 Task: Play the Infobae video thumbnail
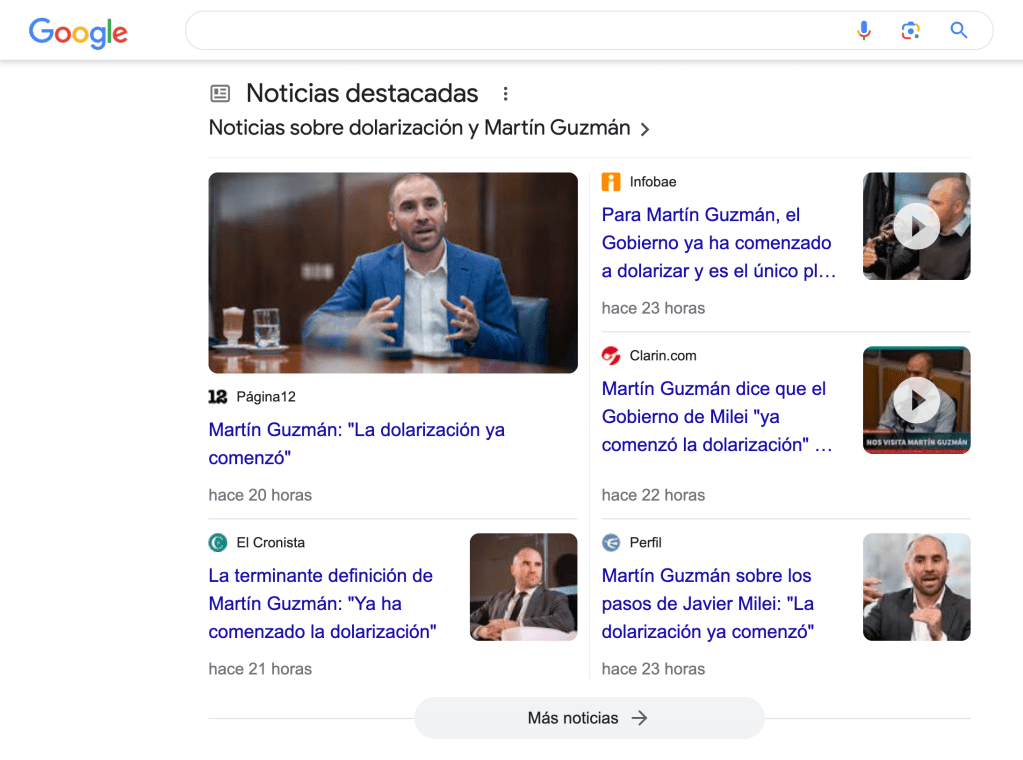click(x=916, y=227)
